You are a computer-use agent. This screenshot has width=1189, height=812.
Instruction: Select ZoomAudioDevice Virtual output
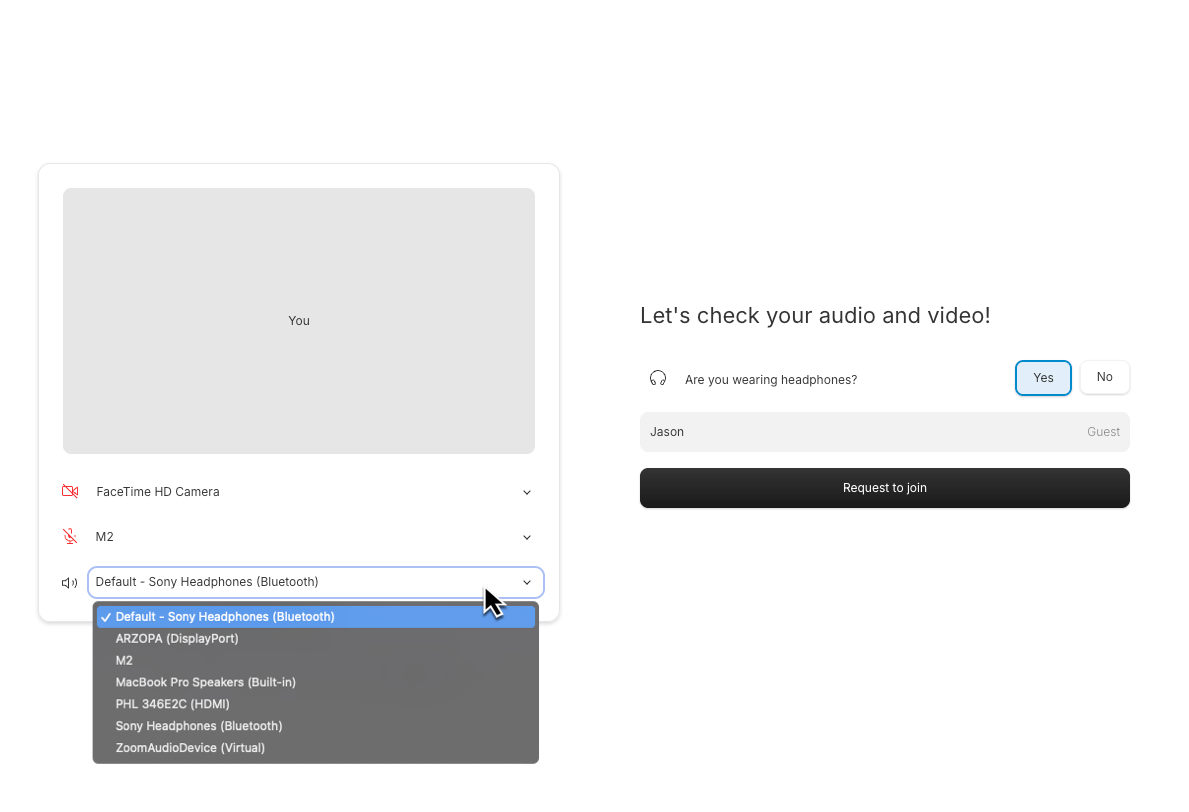click(x=189, y=747)
